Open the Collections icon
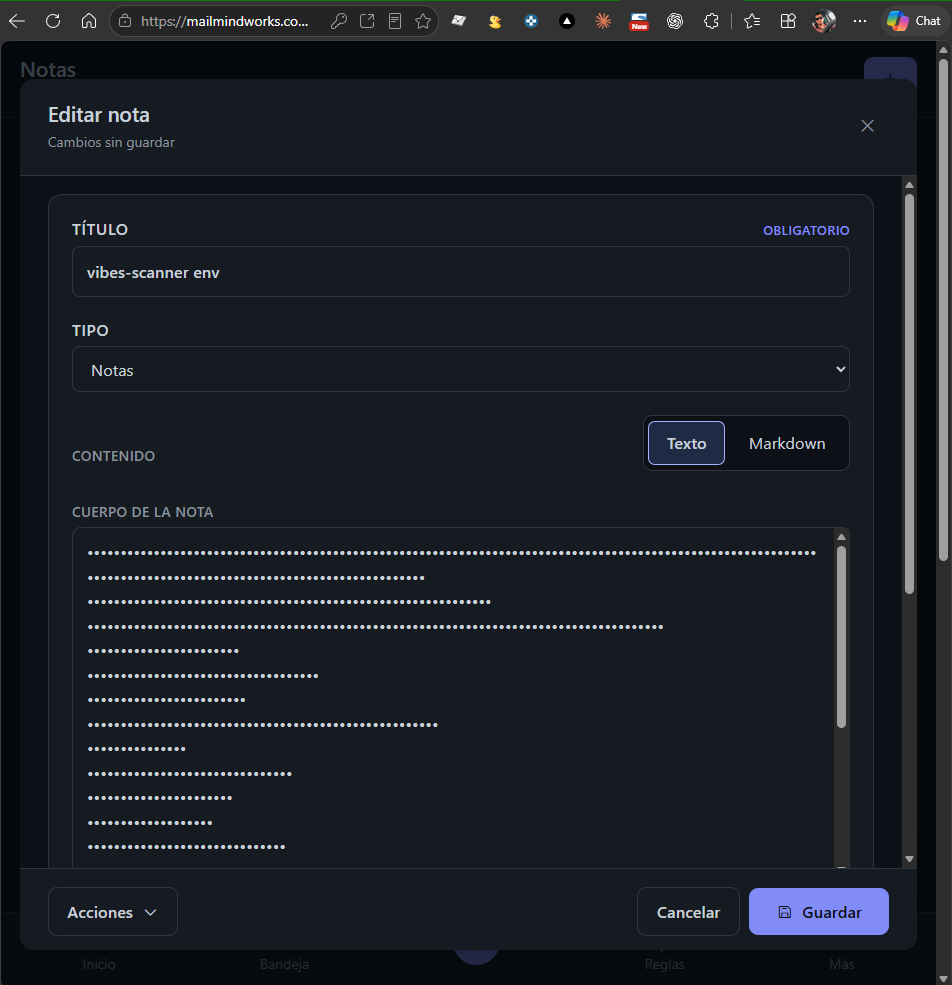The image size is (952, 985). click(788, 21)
